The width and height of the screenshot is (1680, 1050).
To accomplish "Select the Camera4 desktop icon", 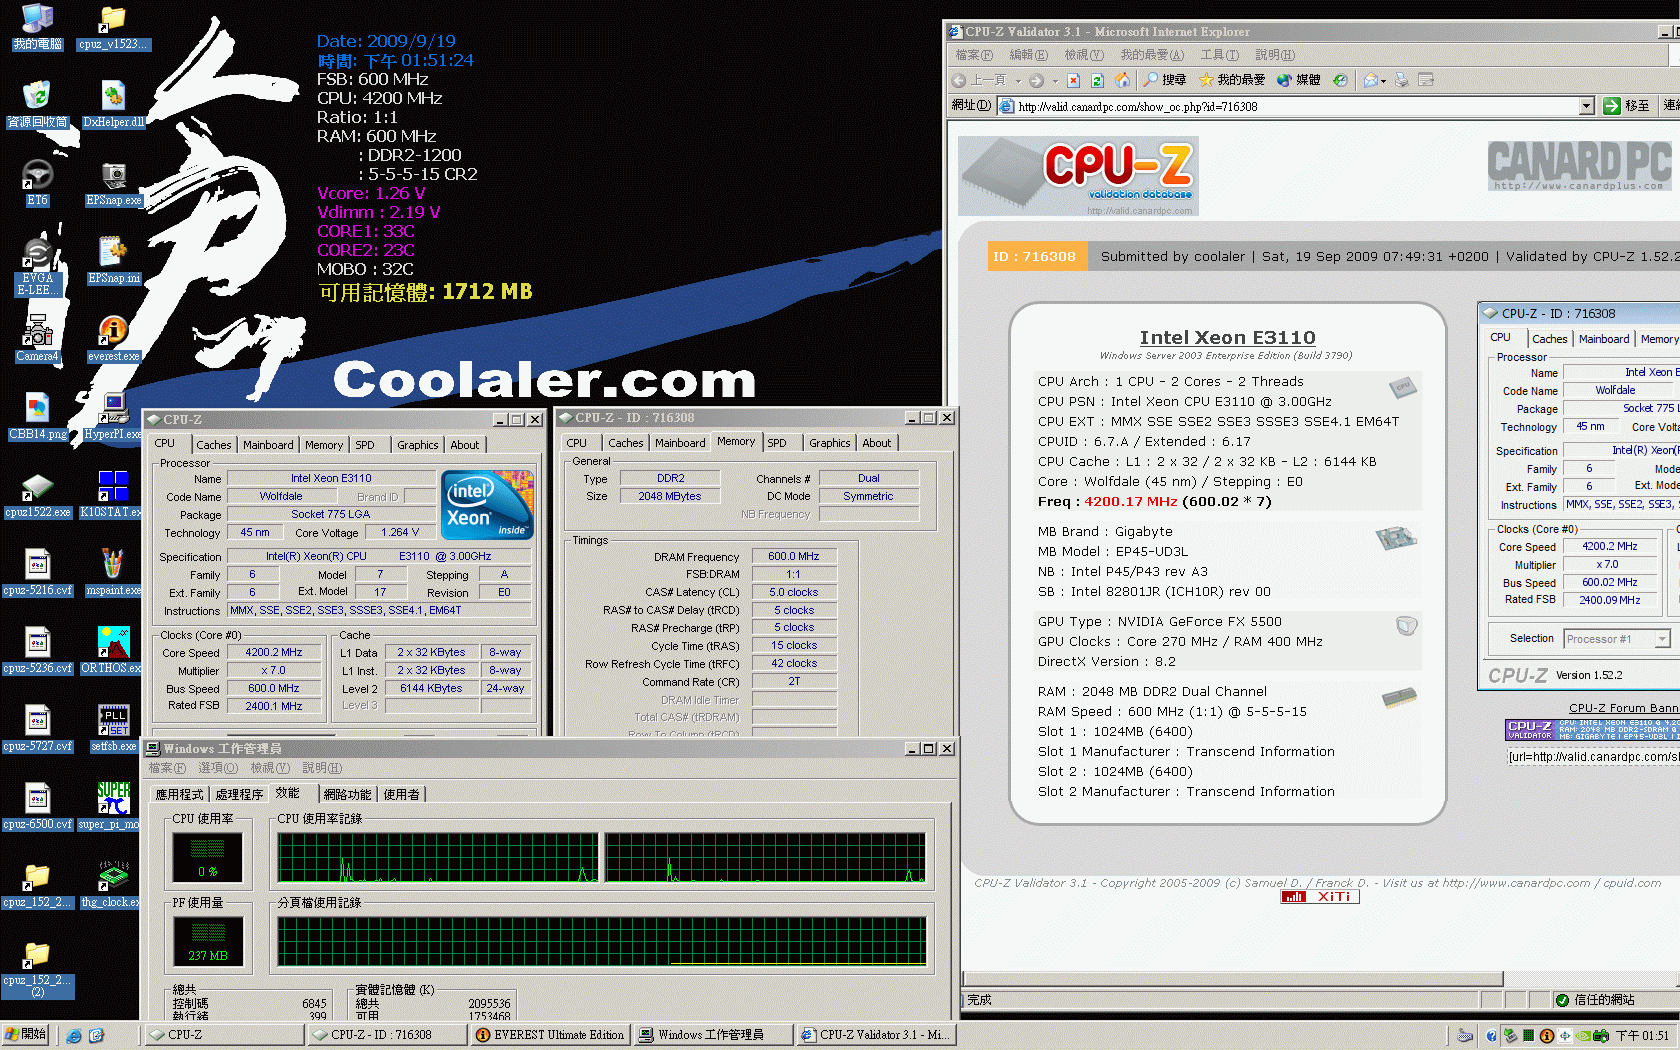I will click(x=38, y=339).
